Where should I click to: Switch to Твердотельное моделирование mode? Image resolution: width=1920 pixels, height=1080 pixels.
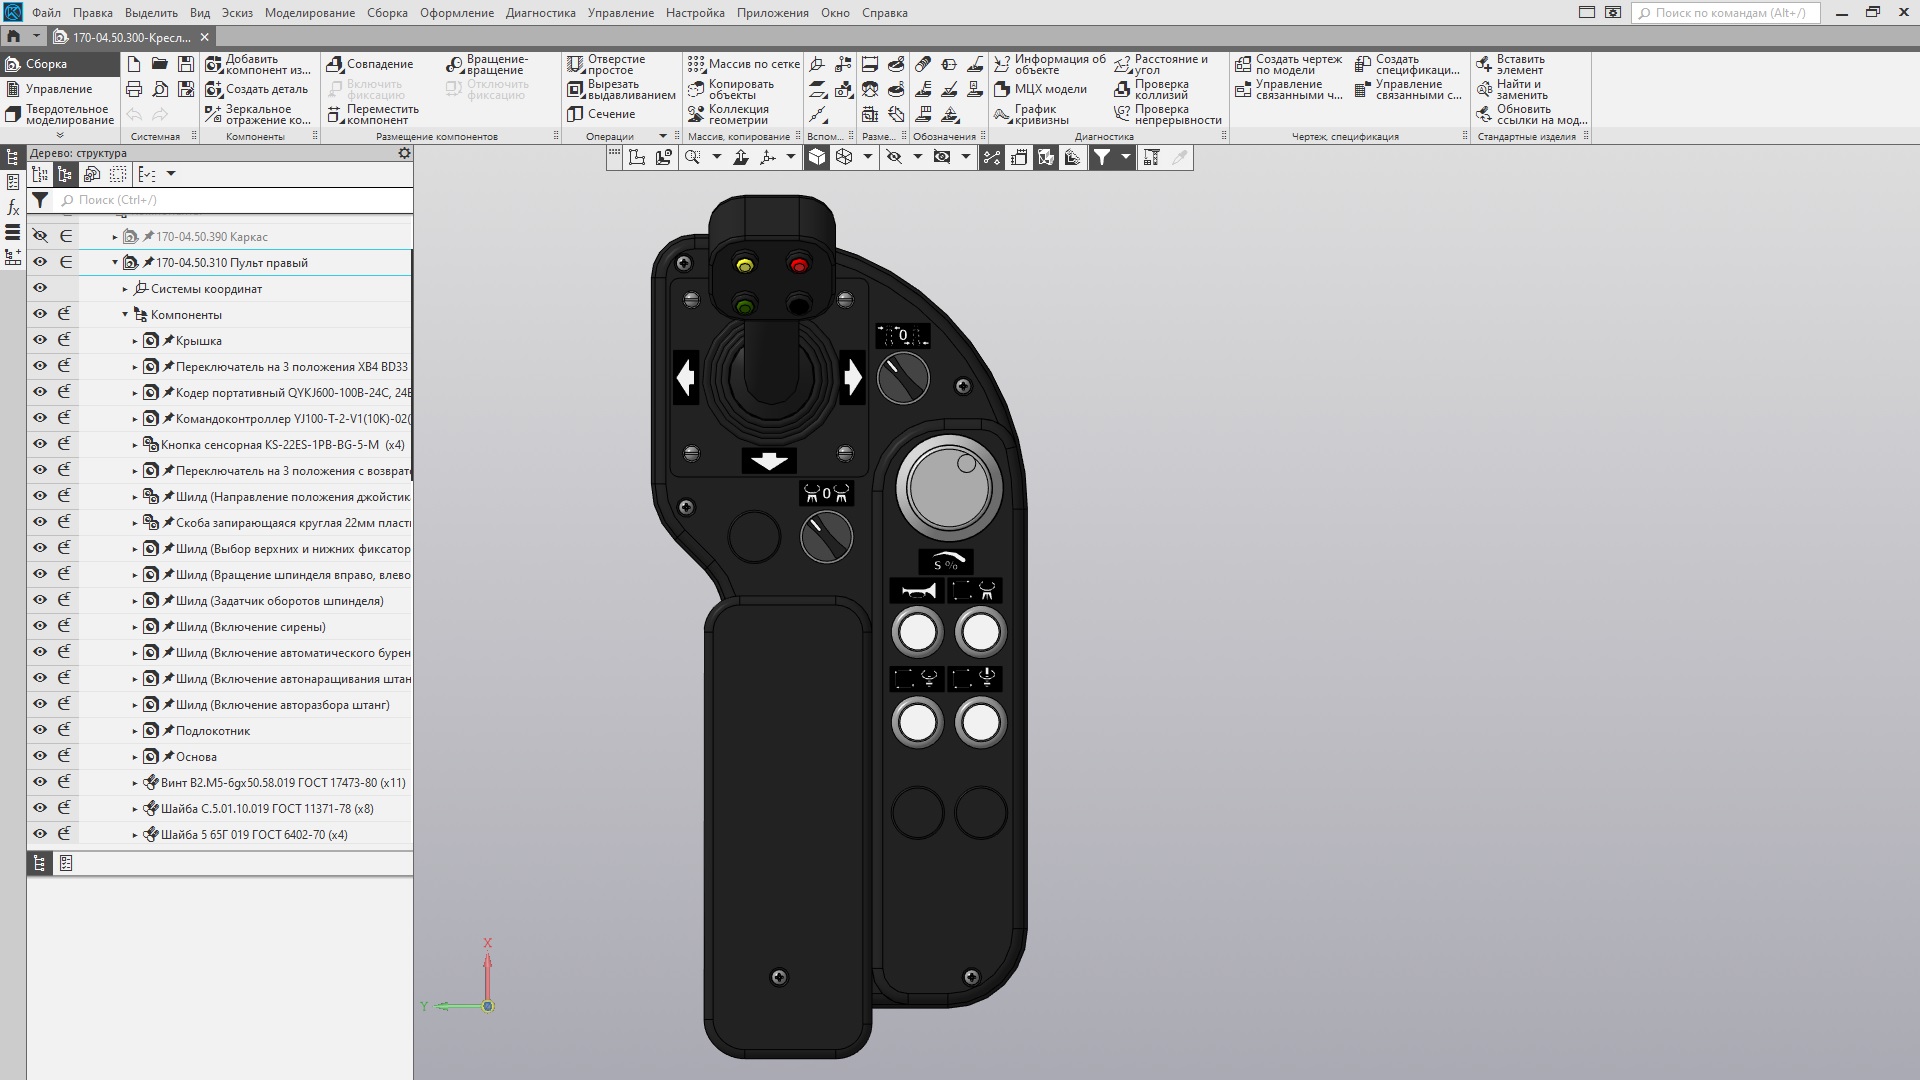59,114
